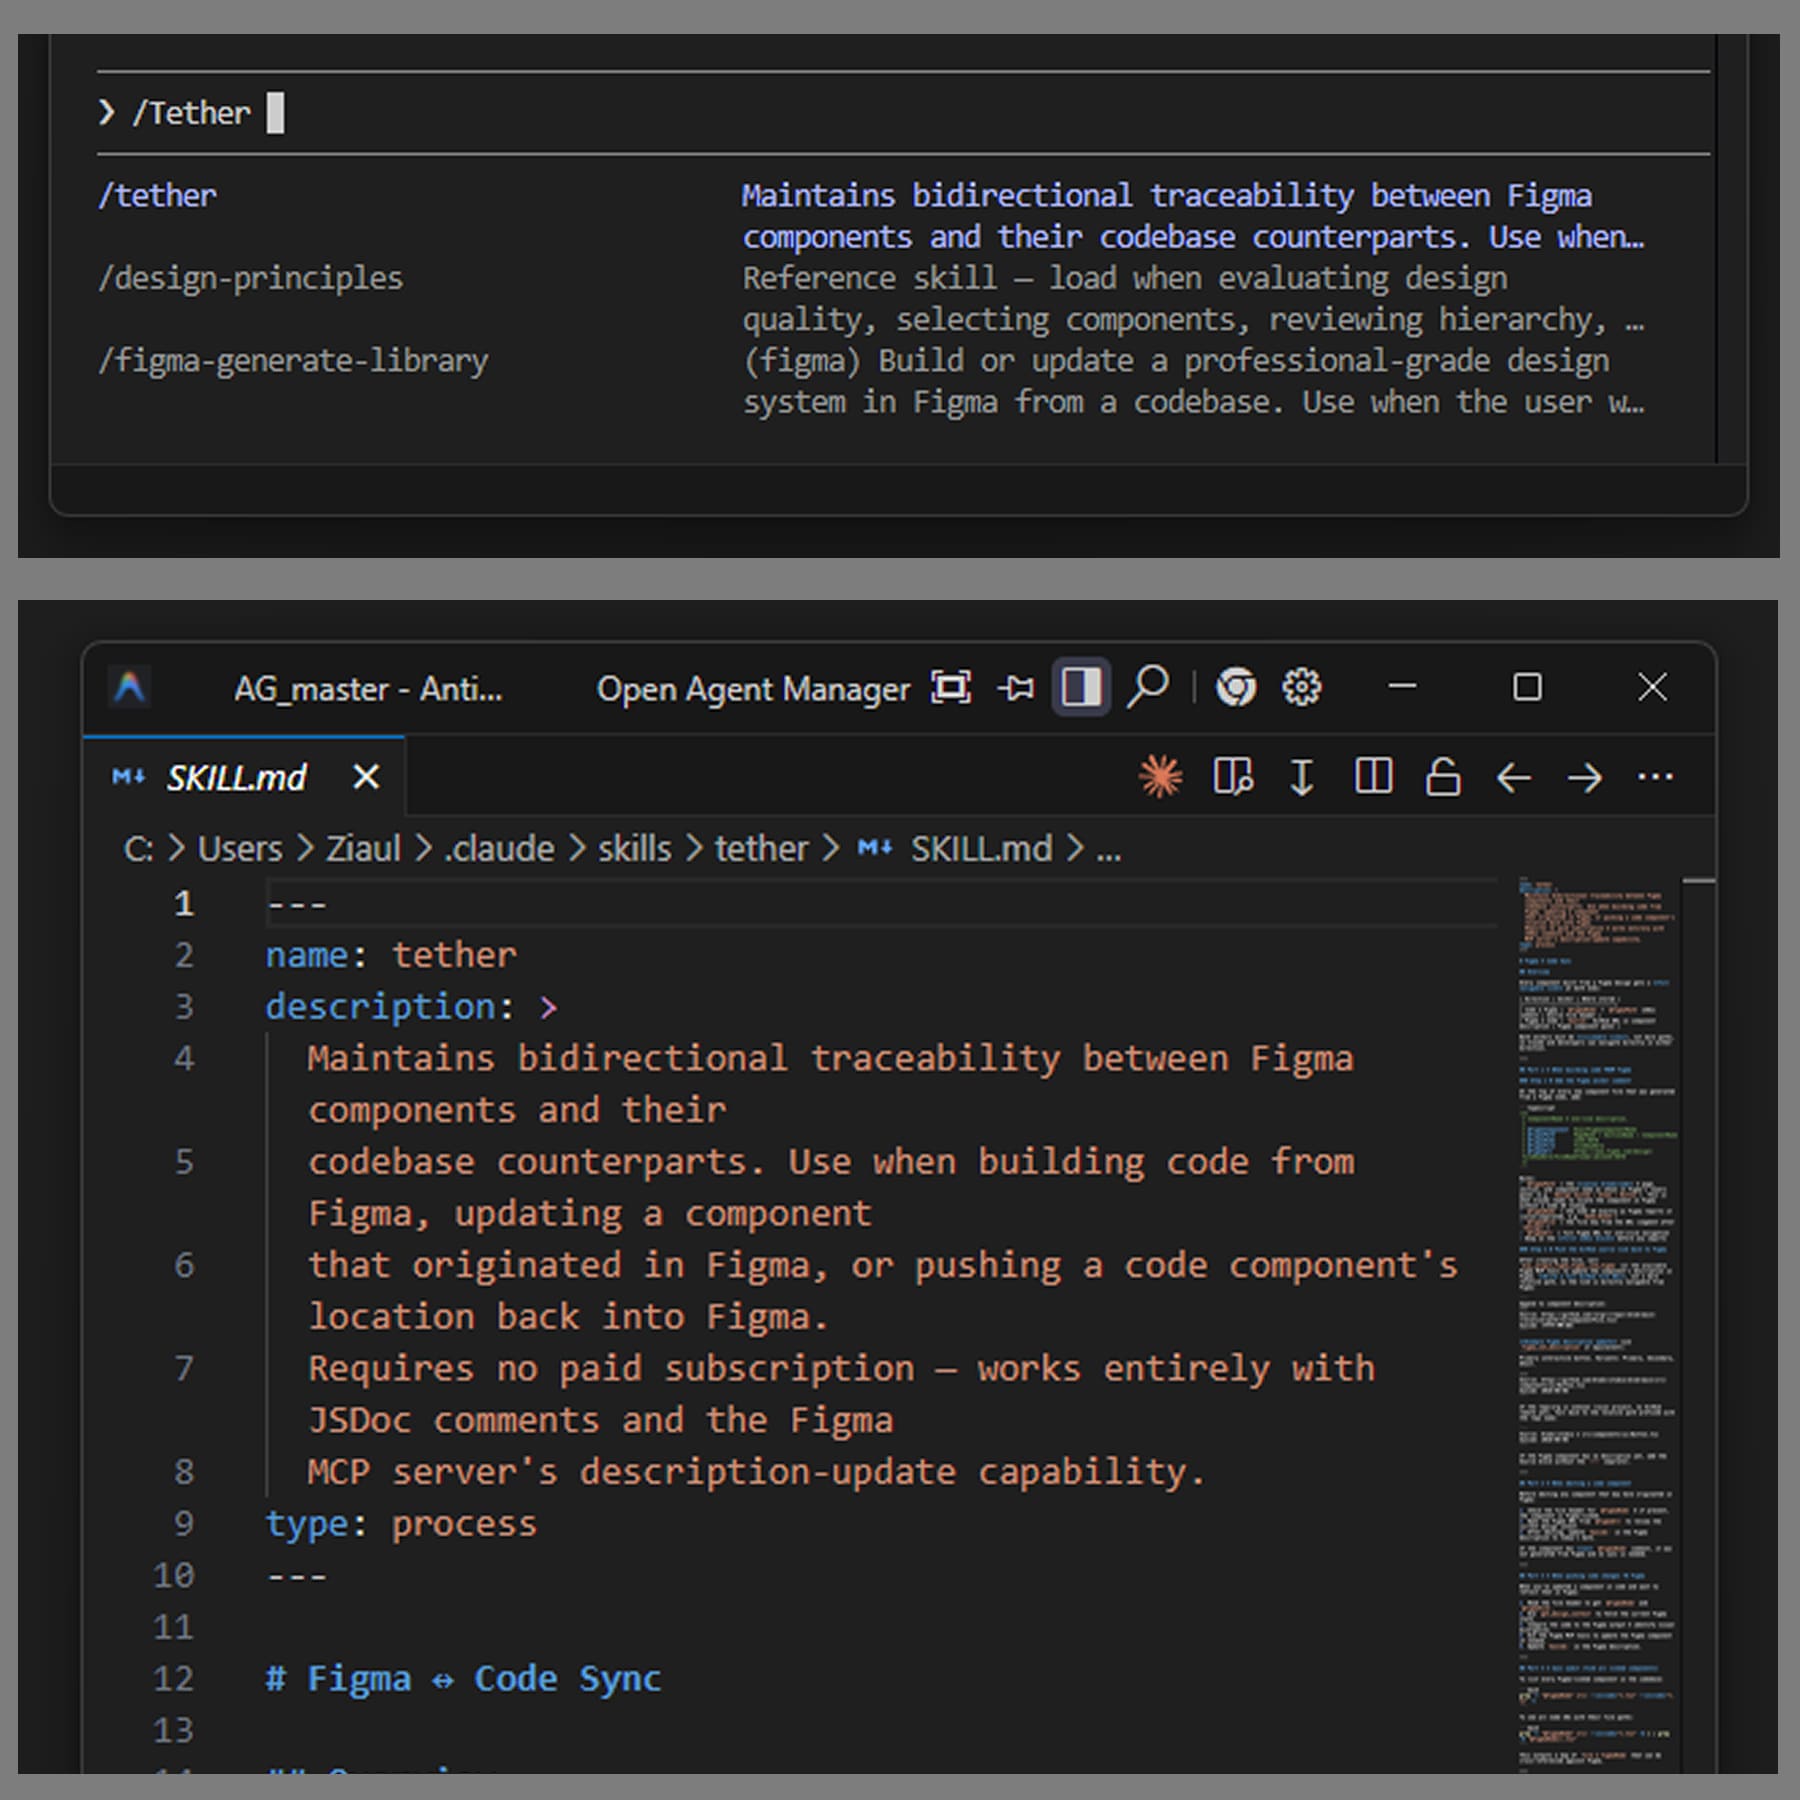Click the 'type: process' line
This screenshot has height=1800, width=1800.
pos(401,1523)
